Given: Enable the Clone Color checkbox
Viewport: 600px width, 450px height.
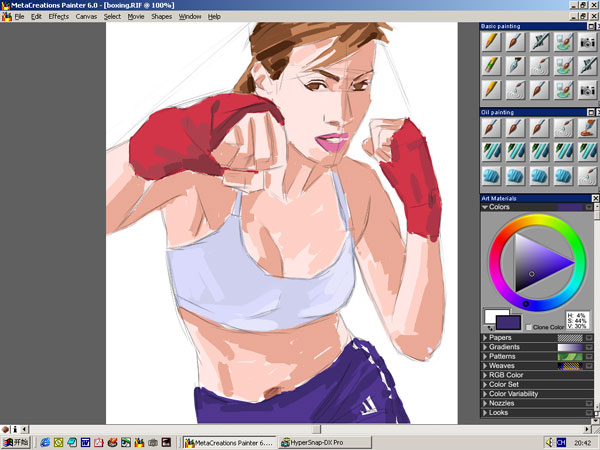Looking at the screenshot, I should pos(529,327).
